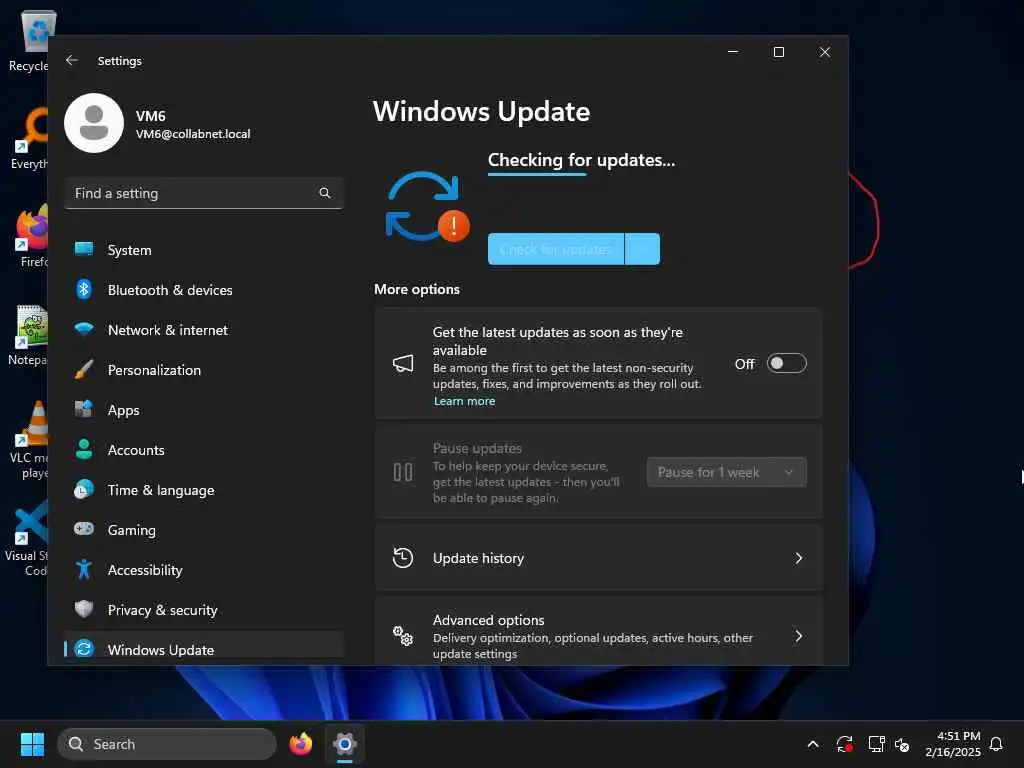Open Apps settings category
Image resolution: width=1024 pixels, height=768 pixels.
(x=204, y=409)
